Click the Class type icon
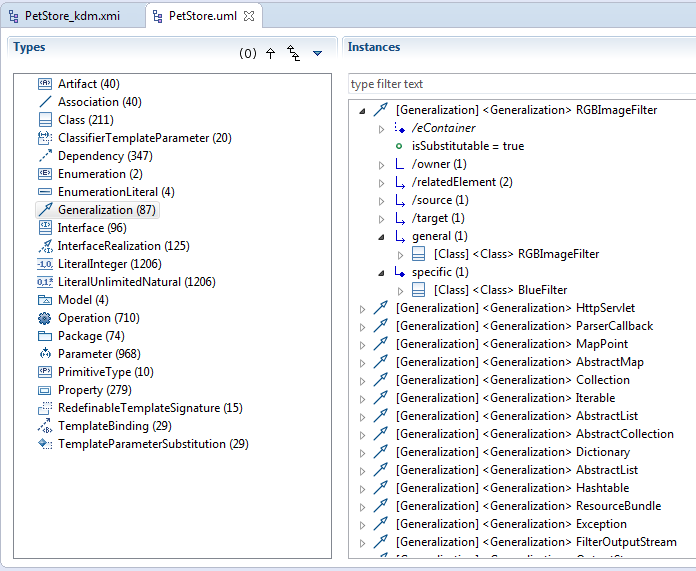Screen dimensions: 696x571 click(45, 120)
